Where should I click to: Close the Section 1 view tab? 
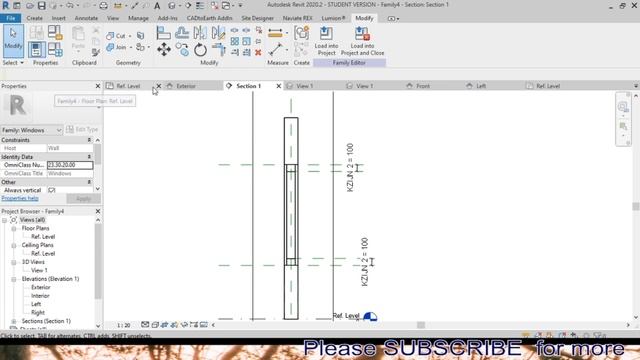click(279, 86)
